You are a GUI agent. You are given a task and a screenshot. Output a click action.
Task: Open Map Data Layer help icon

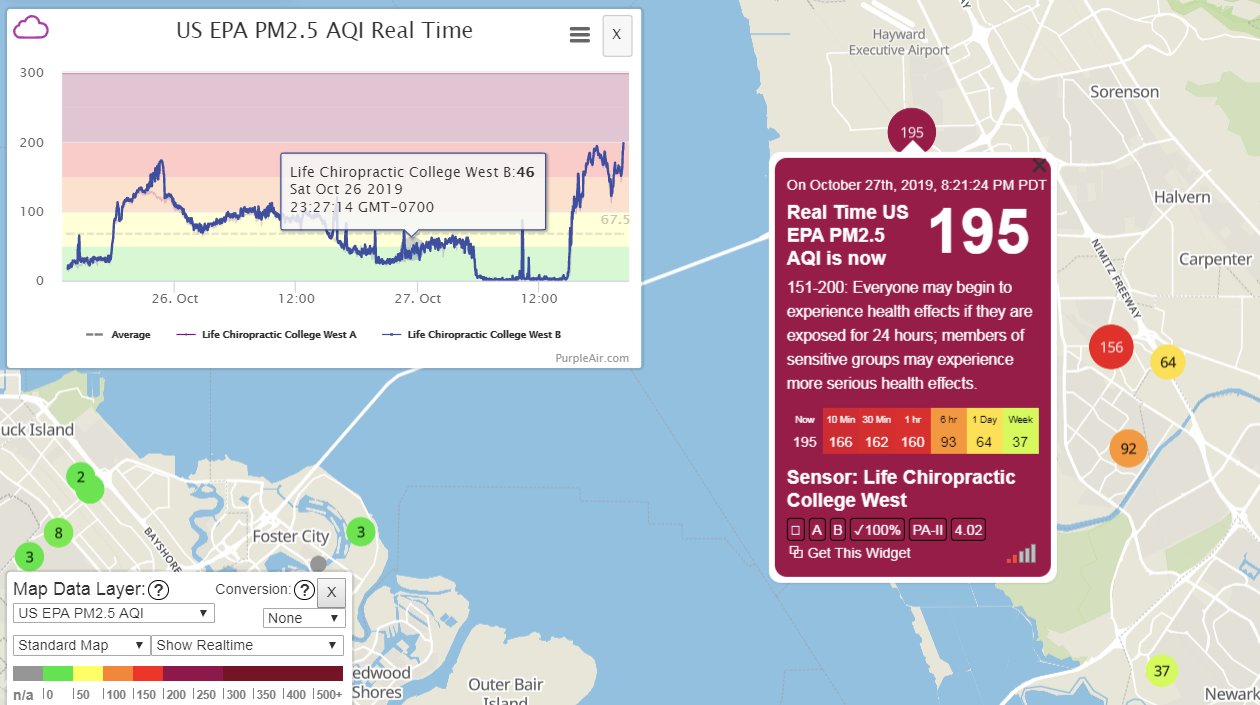pos(158,590)
